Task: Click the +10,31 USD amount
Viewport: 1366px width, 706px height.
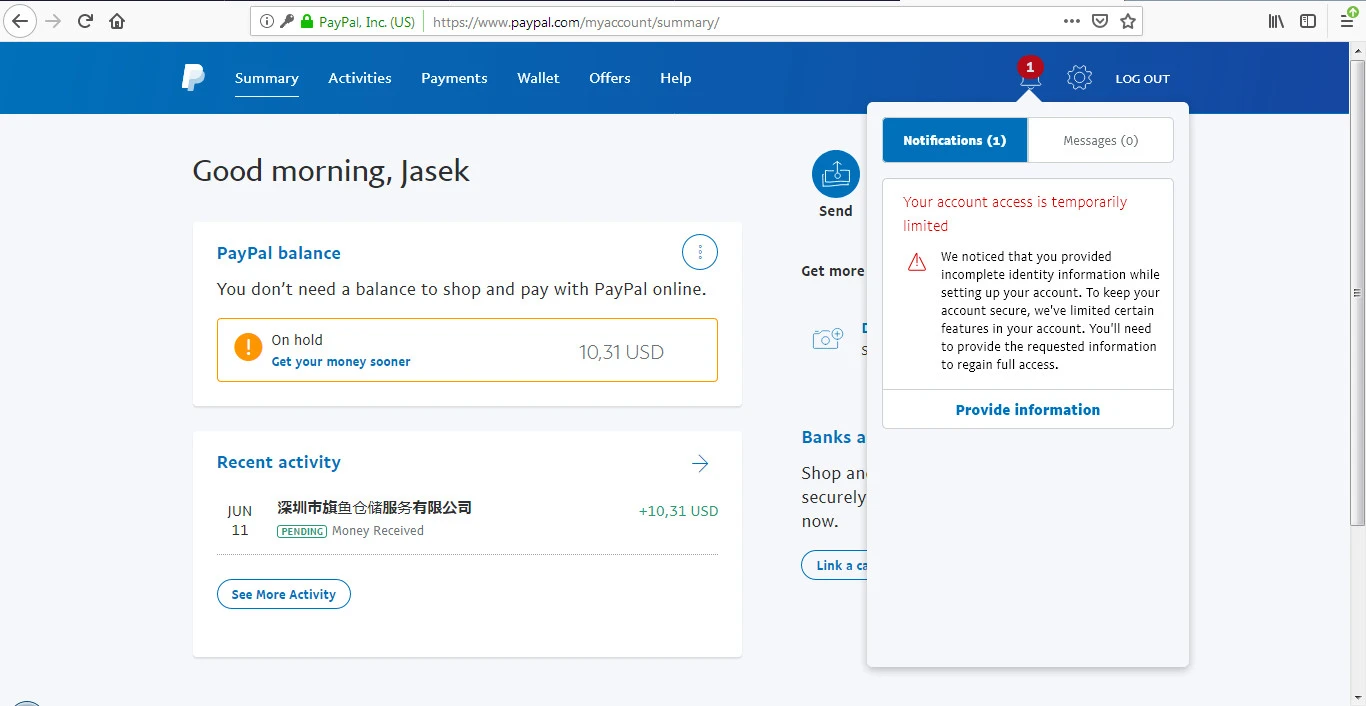Action: point(679,511)
